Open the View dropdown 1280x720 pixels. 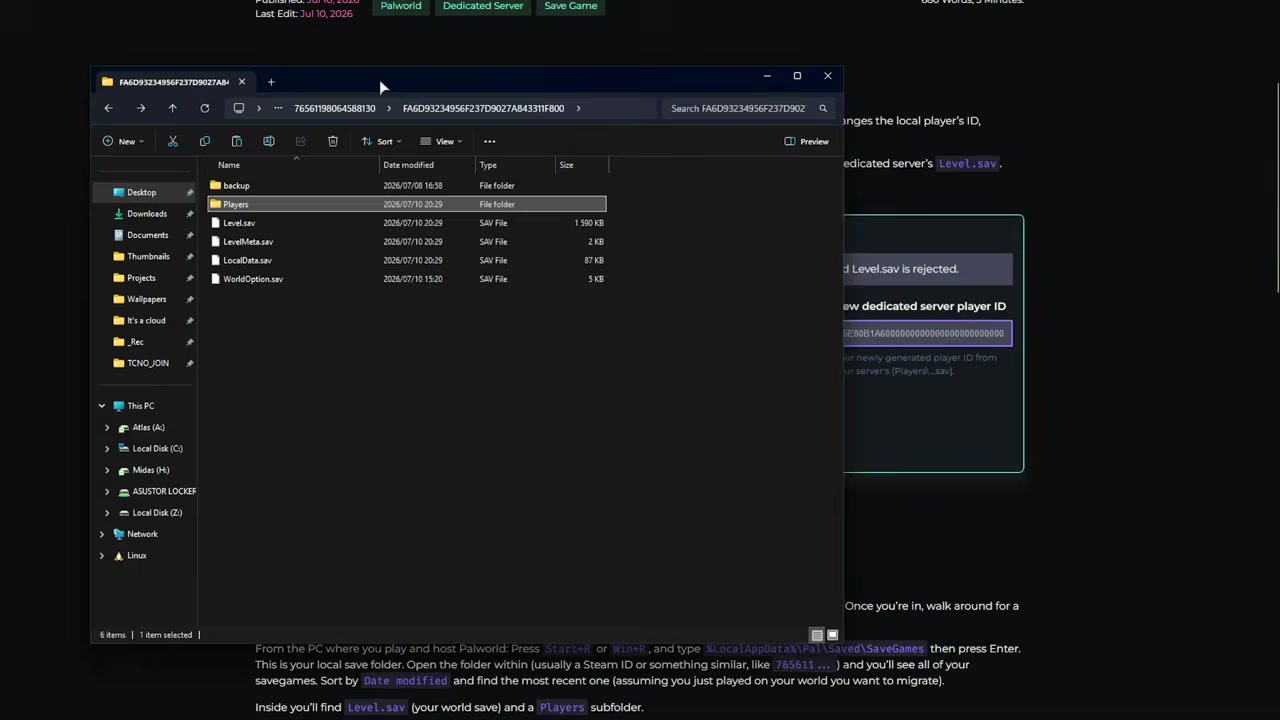click(441, 141)
